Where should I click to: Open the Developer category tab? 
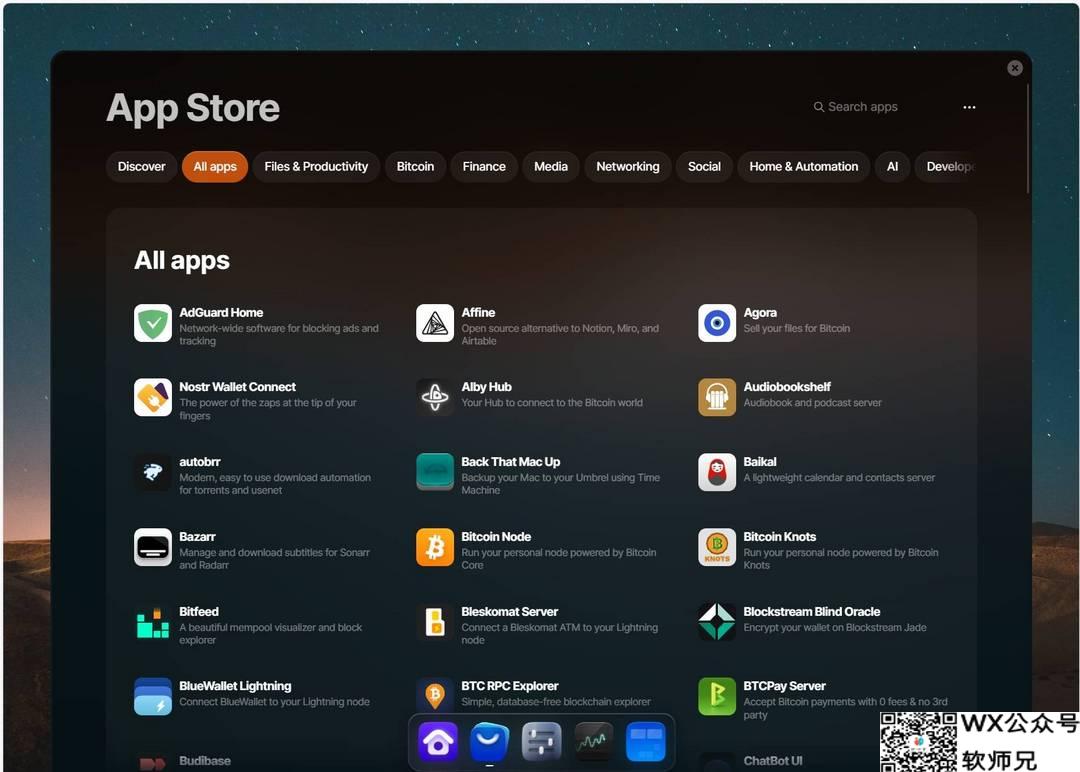click(x=946, y=167)
